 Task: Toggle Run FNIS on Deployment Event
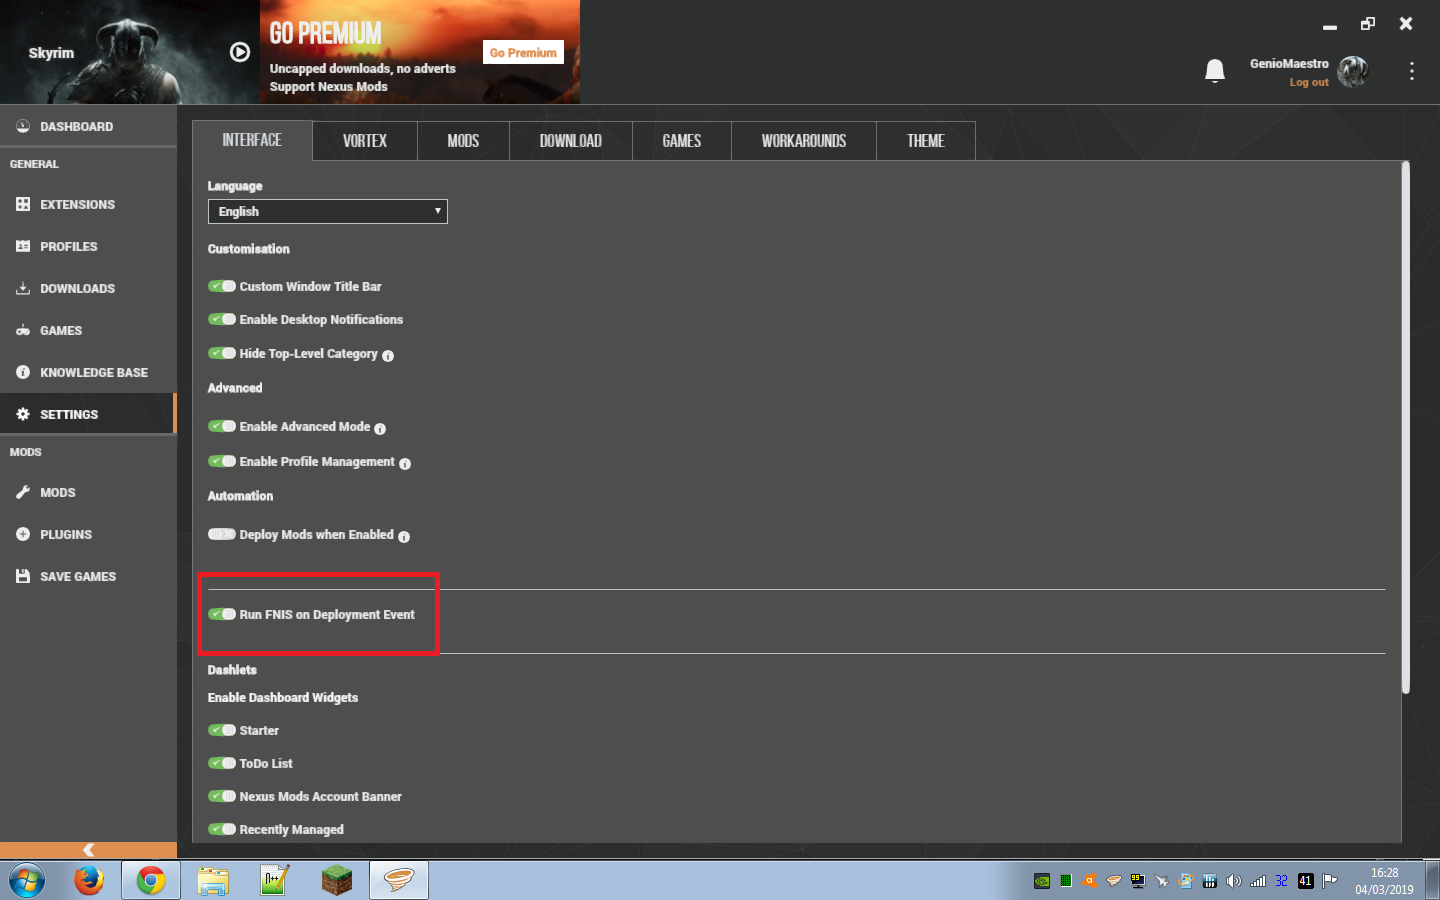(222, 614)
